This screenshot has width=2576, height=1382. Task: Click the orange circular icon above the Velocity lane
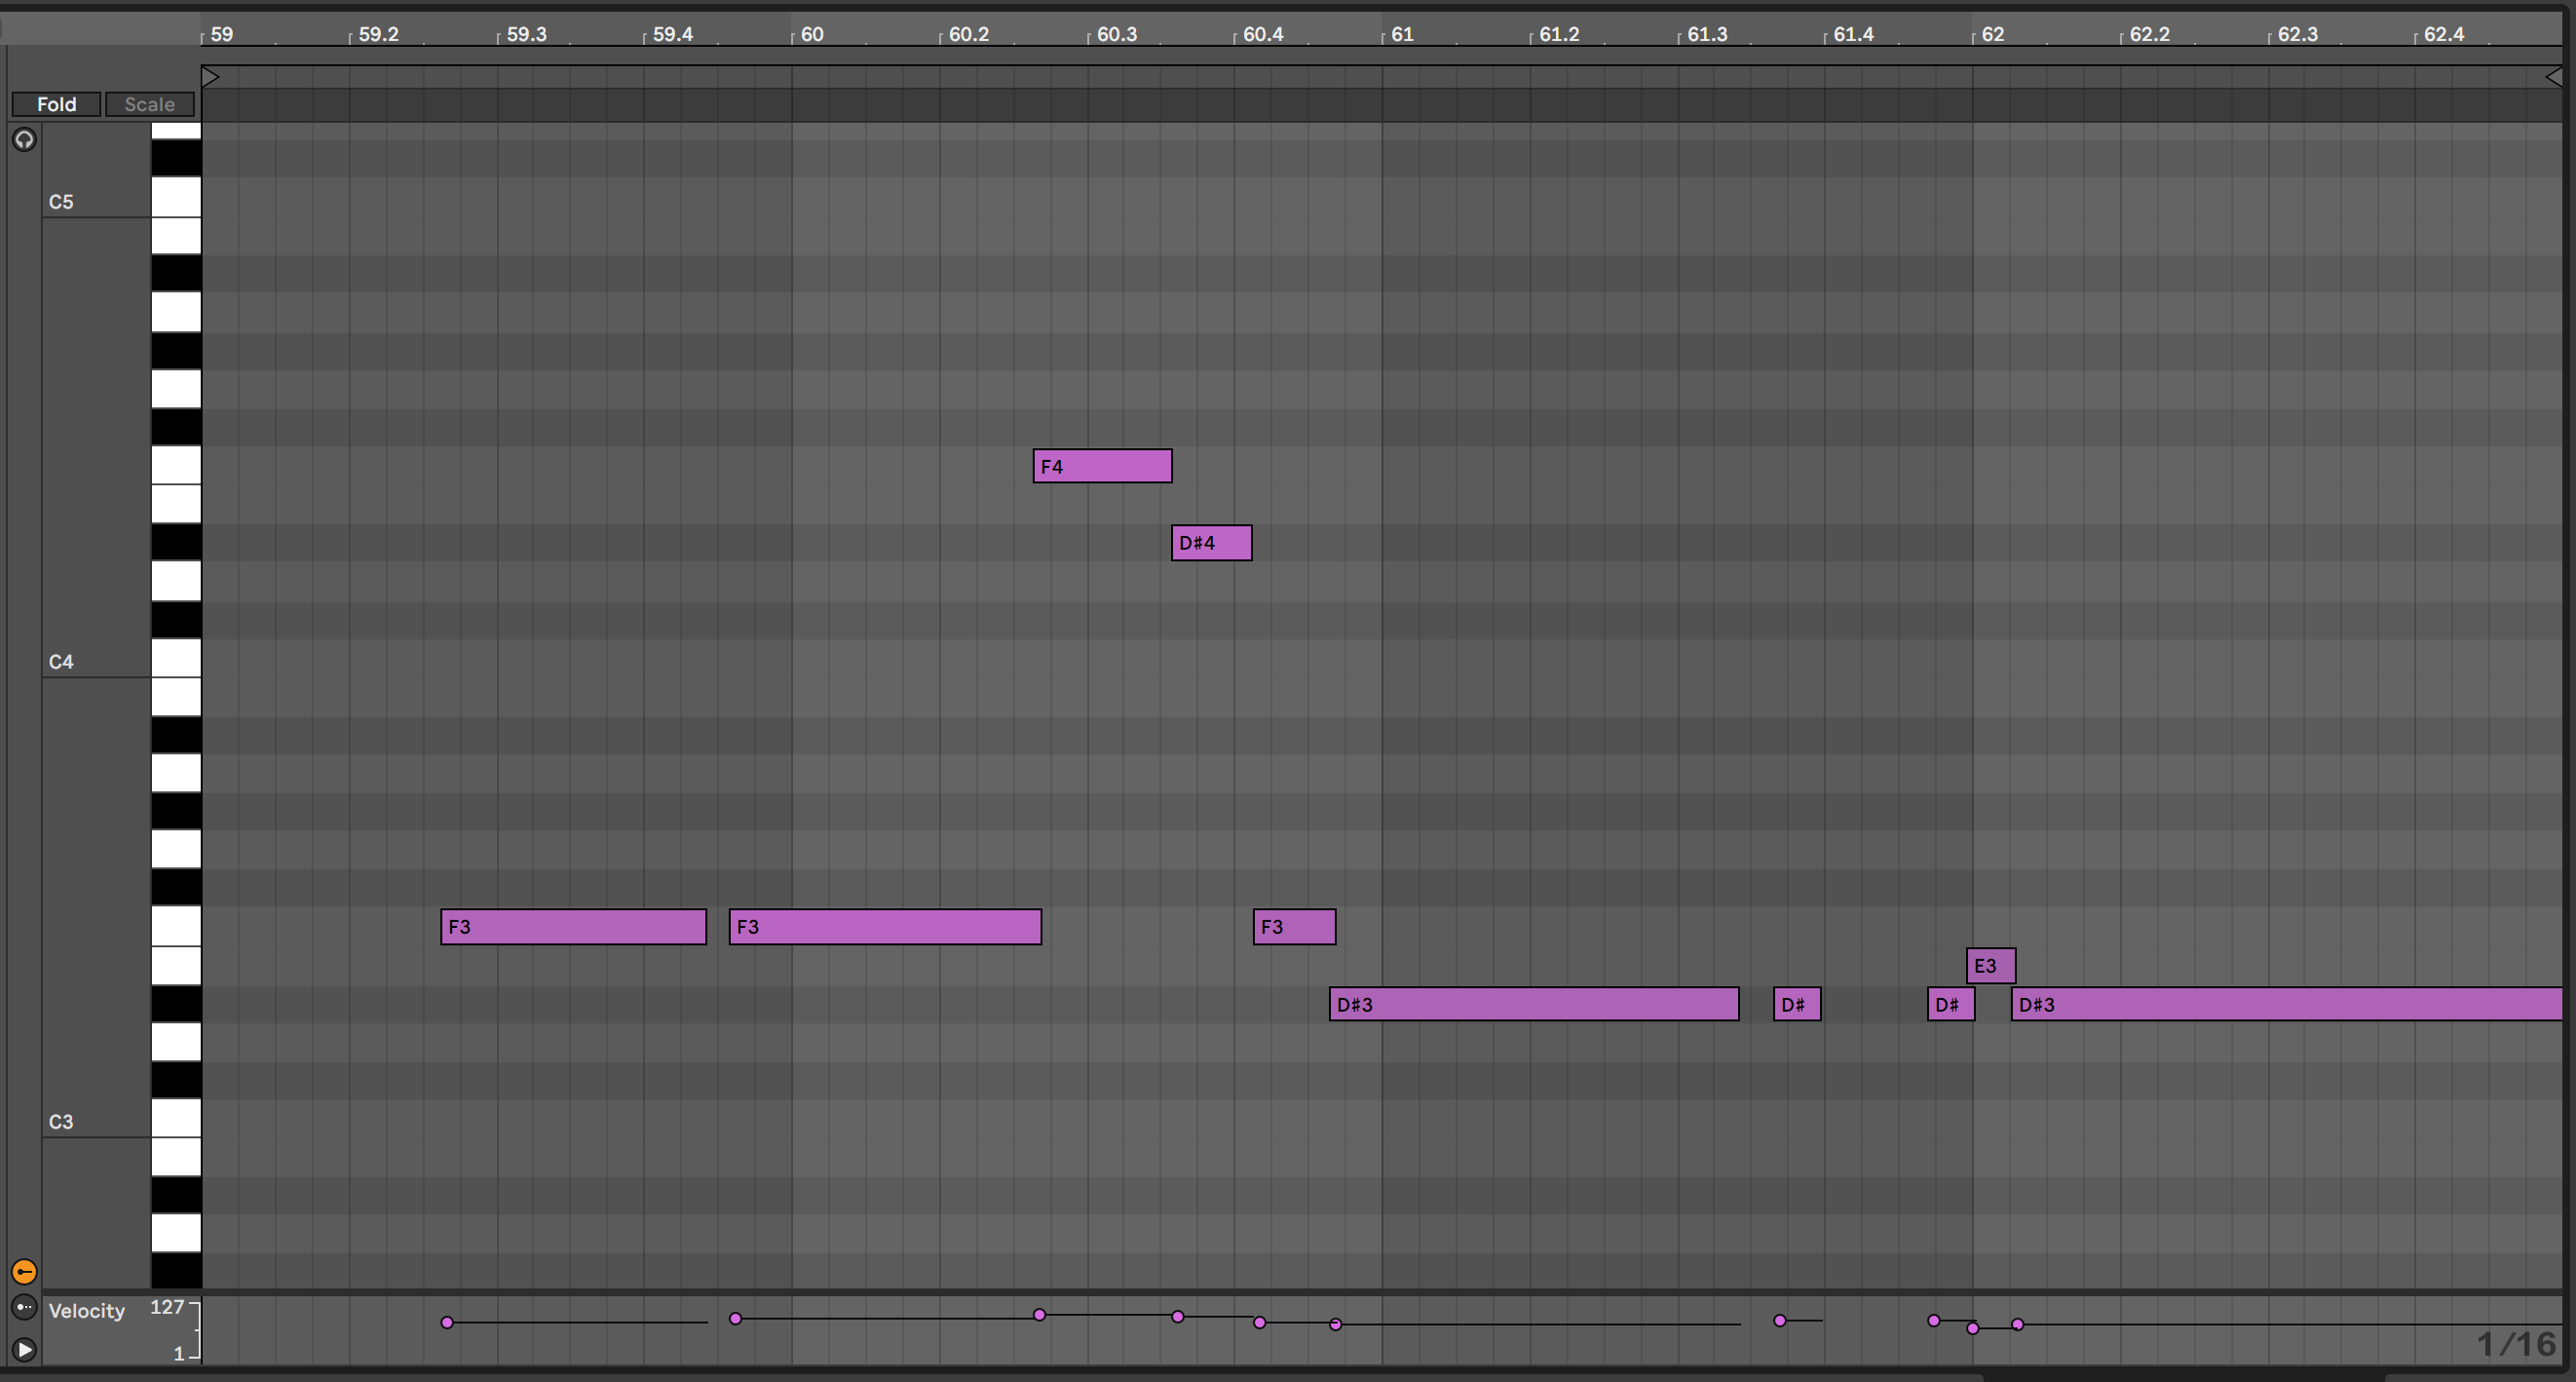[x=24, y=1272]
